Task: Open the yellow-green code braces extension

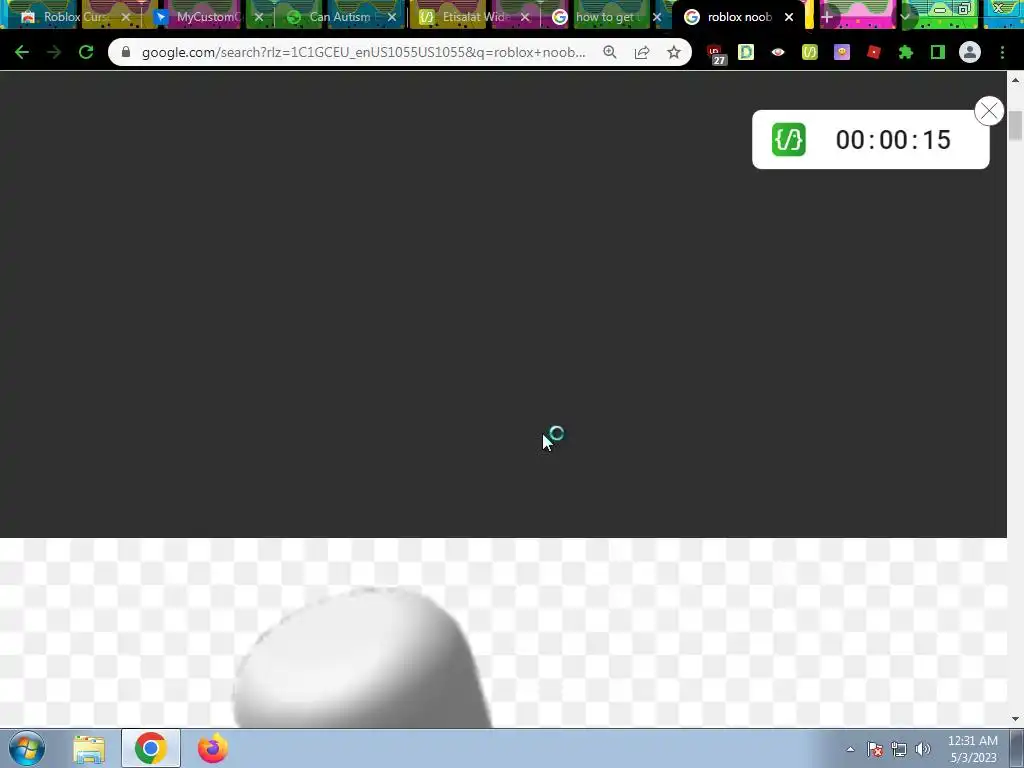Action: pos(810,52)
